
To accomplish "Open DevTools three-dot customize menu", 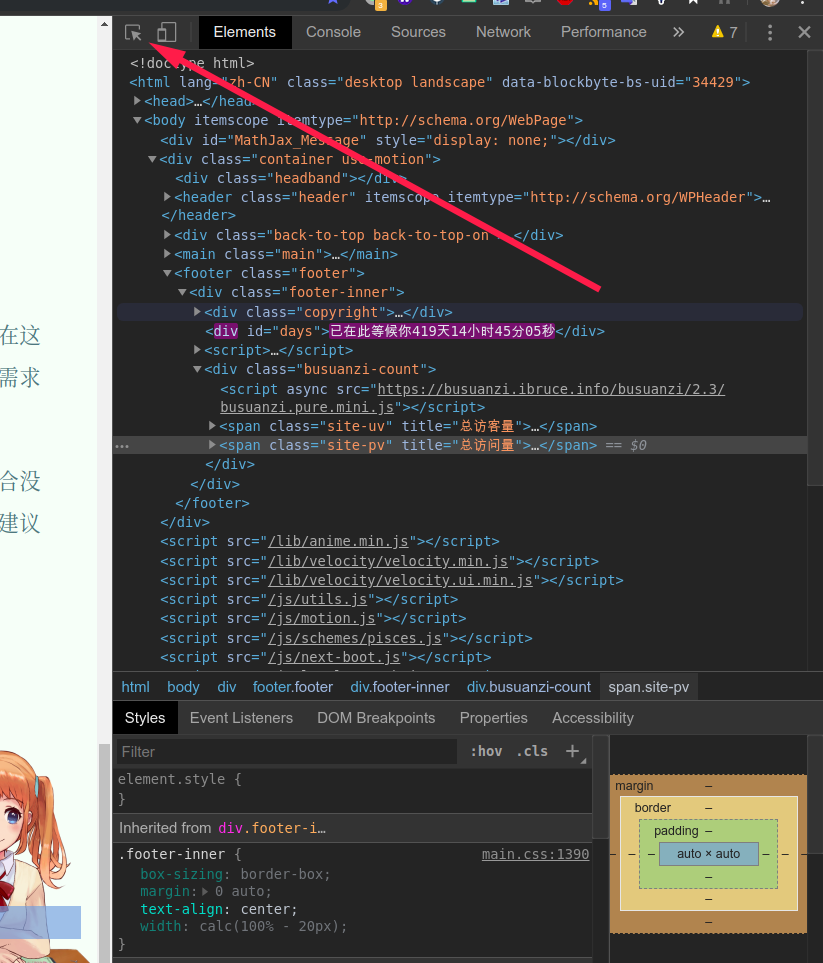I will [770, 32].
